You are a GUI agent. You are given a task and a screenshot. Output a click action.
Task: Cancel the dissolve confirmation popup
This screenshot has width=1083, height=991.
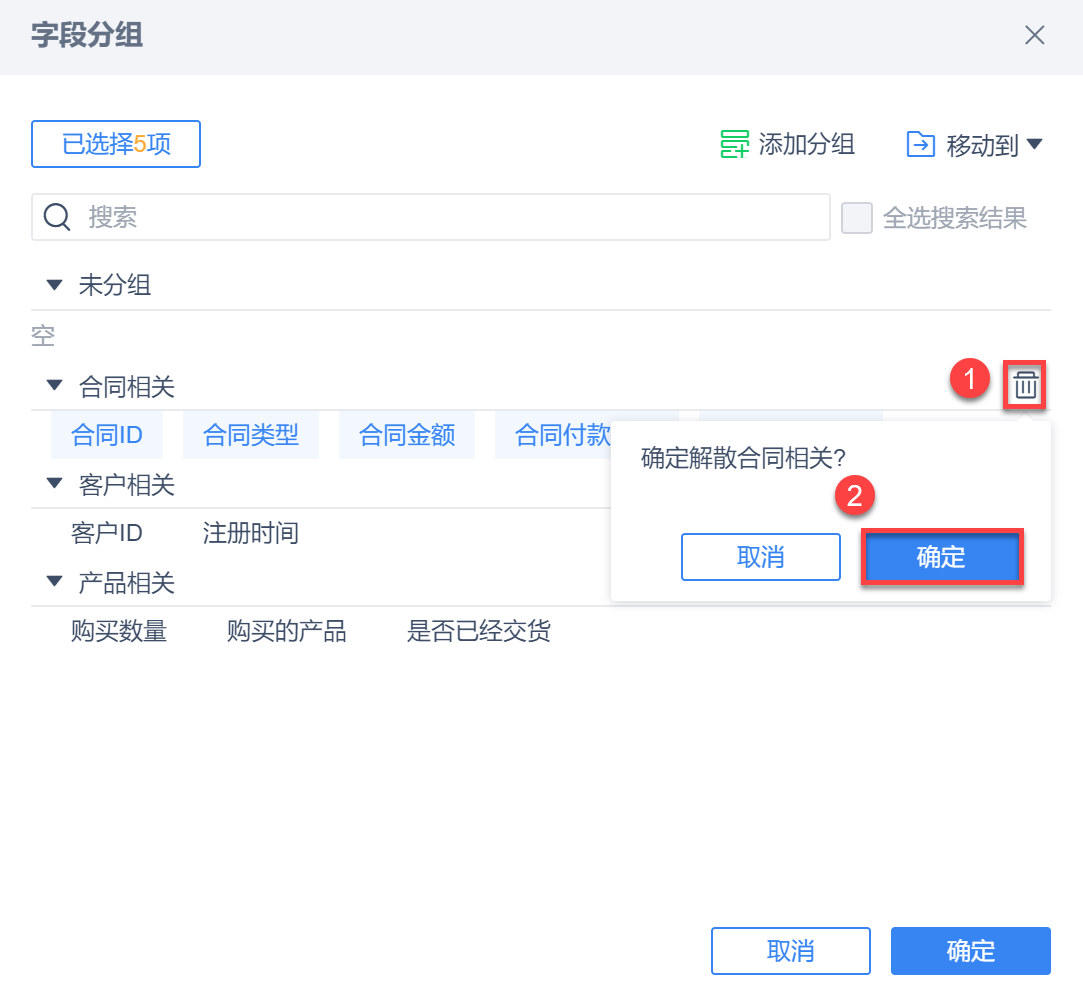tap(760, 557)
